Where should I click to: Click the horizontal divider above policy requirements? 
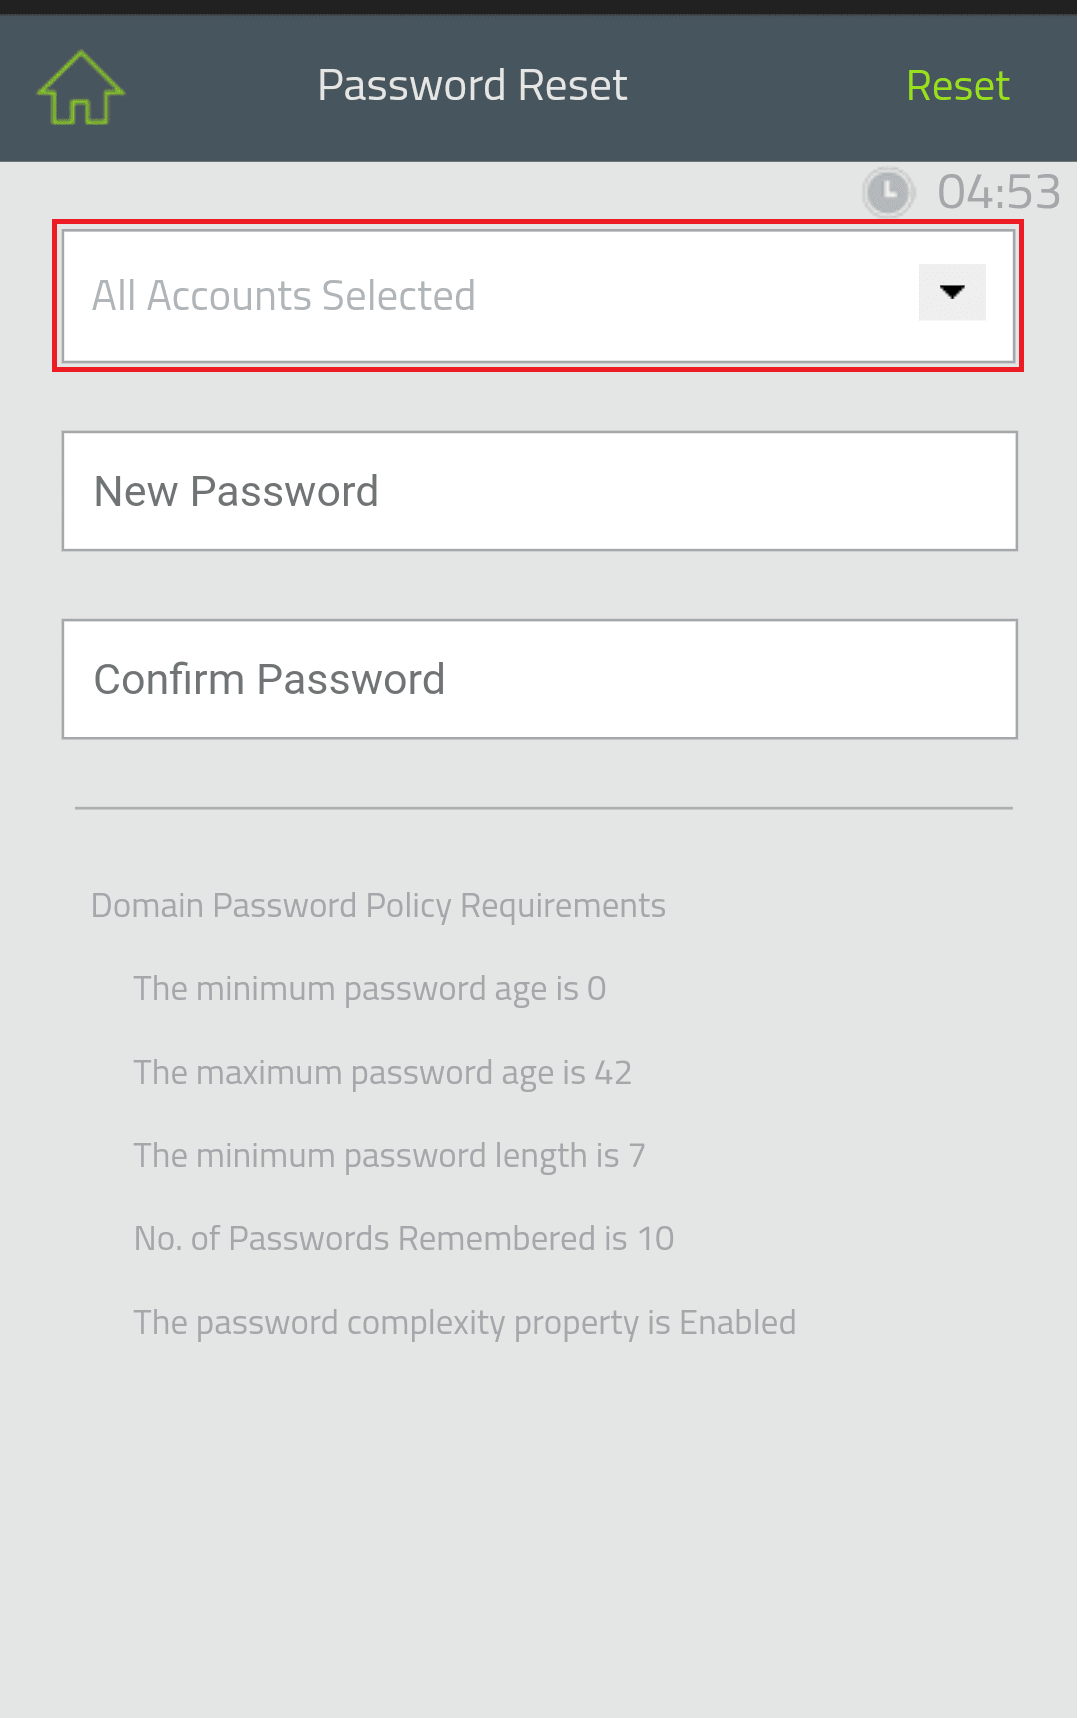coord(543,807)
